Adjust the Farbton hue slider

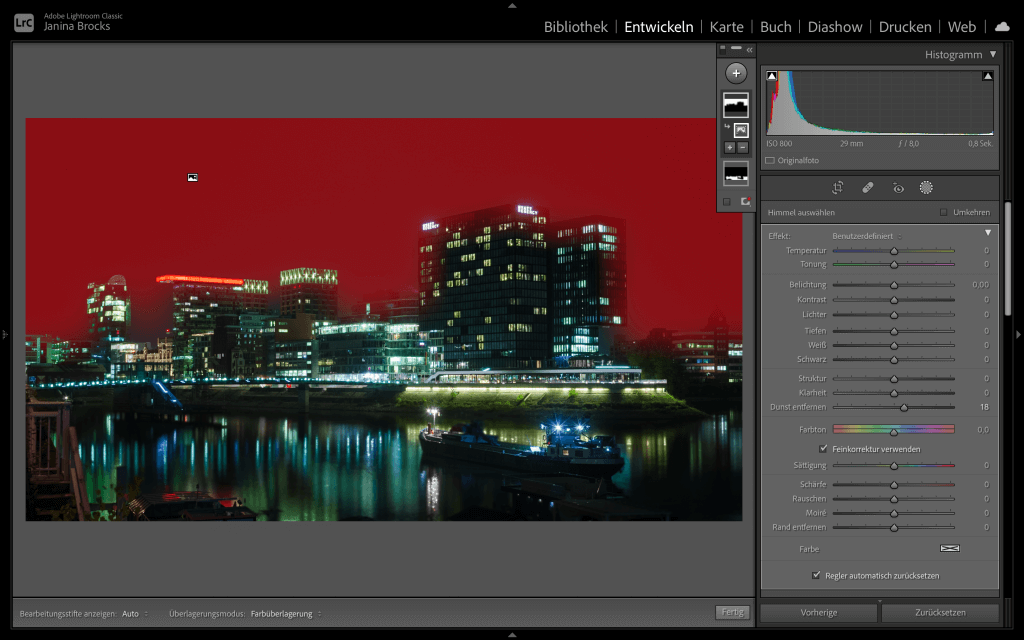pyautogui.click(x=893, y=430)
